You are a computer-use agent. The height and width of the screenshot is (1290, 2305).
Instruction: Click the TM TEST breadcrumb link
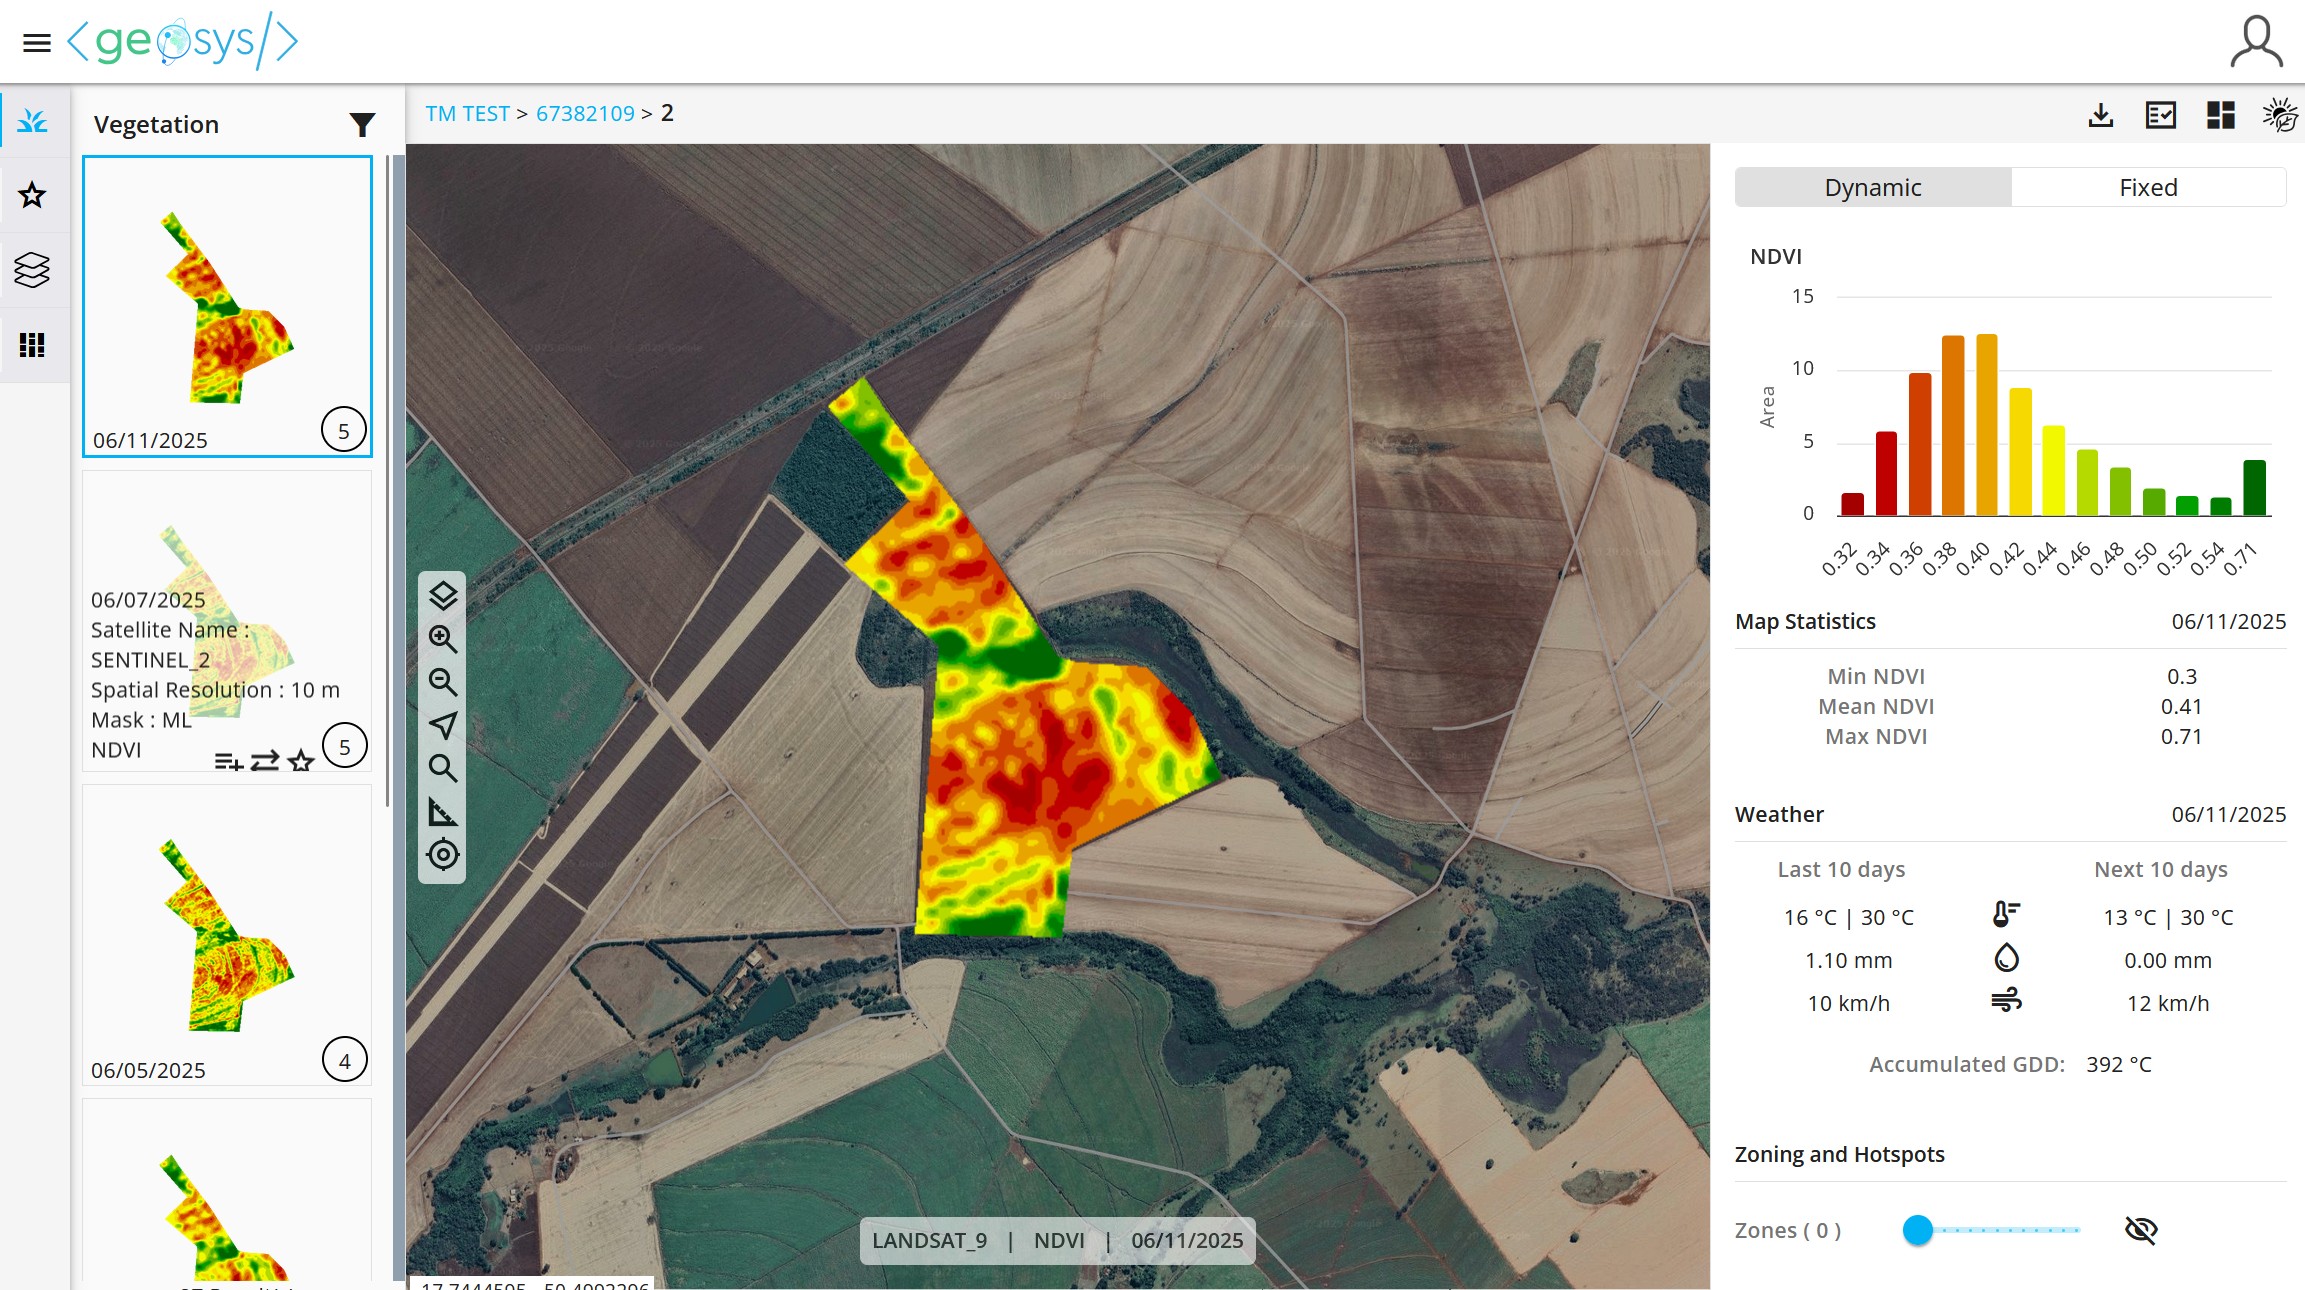tap(467, 113)
